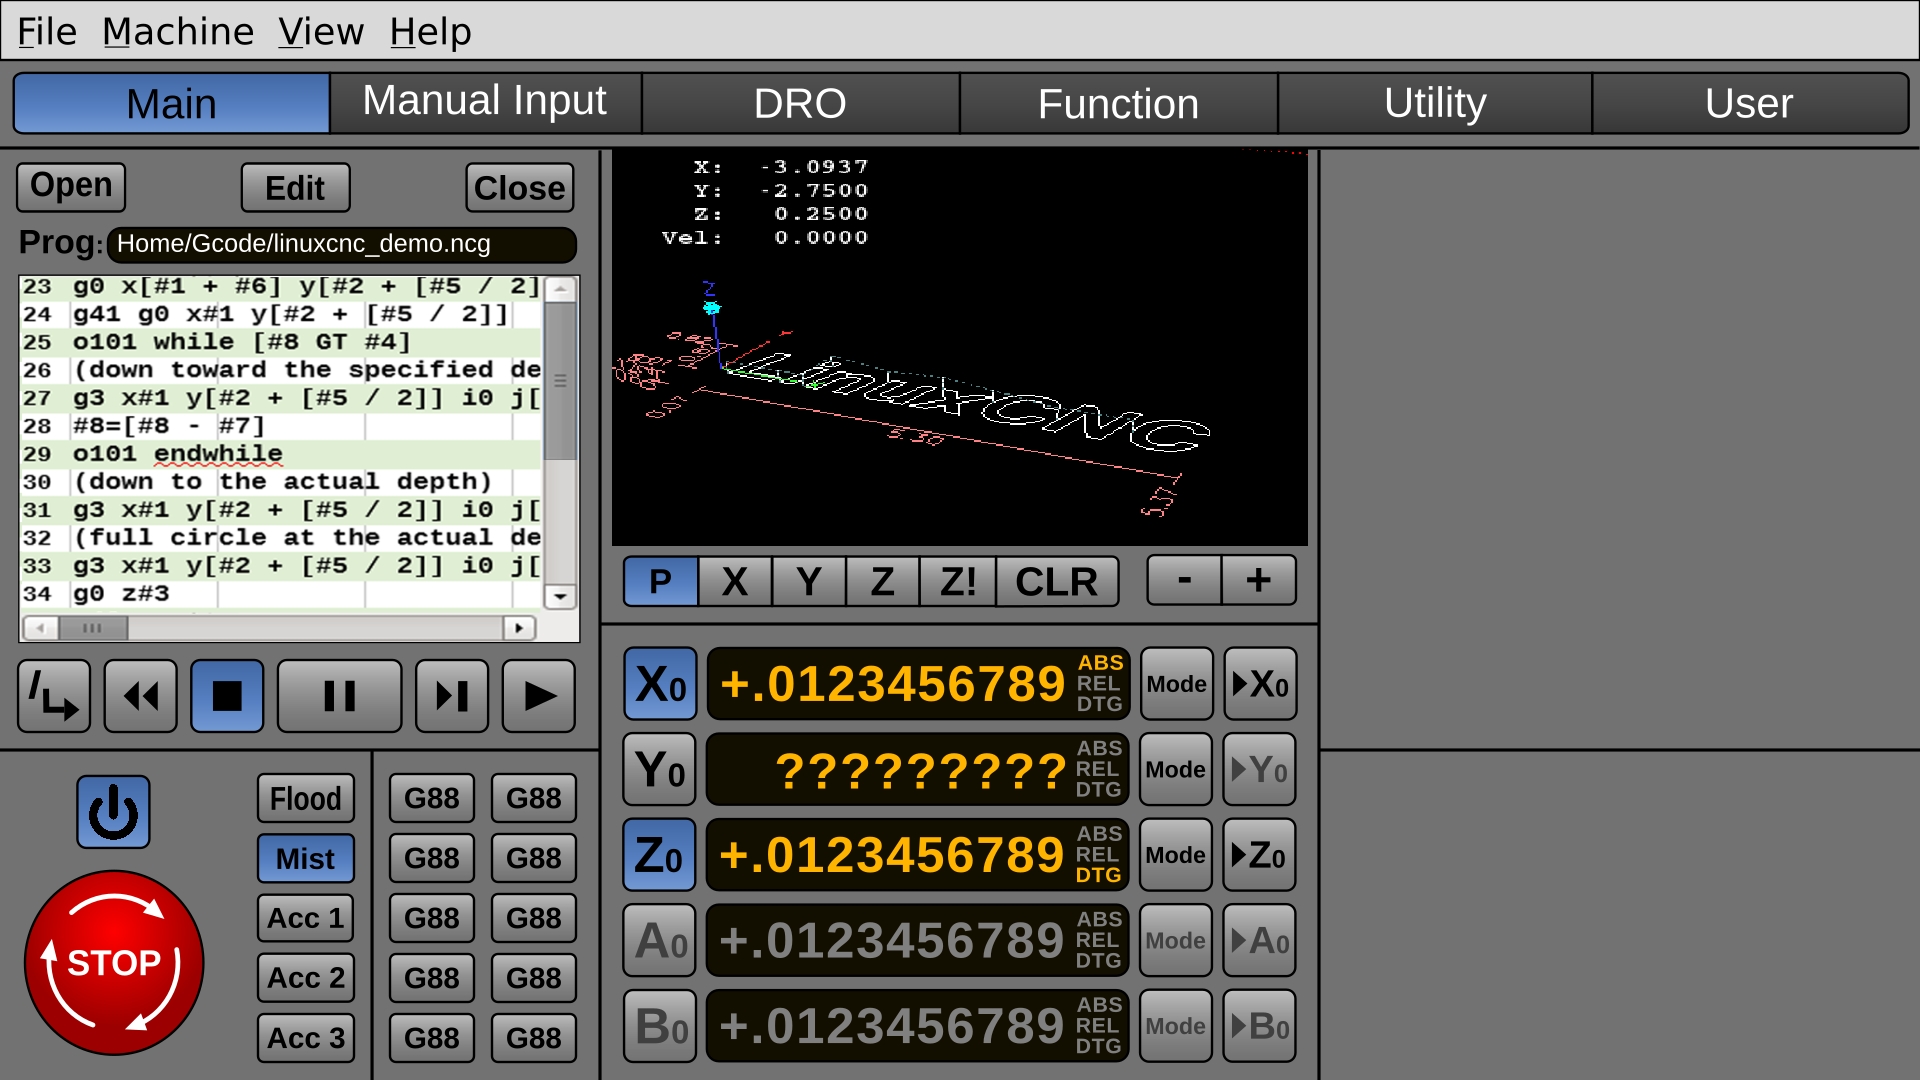Toggle Mist coolant
1920x1080 pixels.
coord(306,858)
